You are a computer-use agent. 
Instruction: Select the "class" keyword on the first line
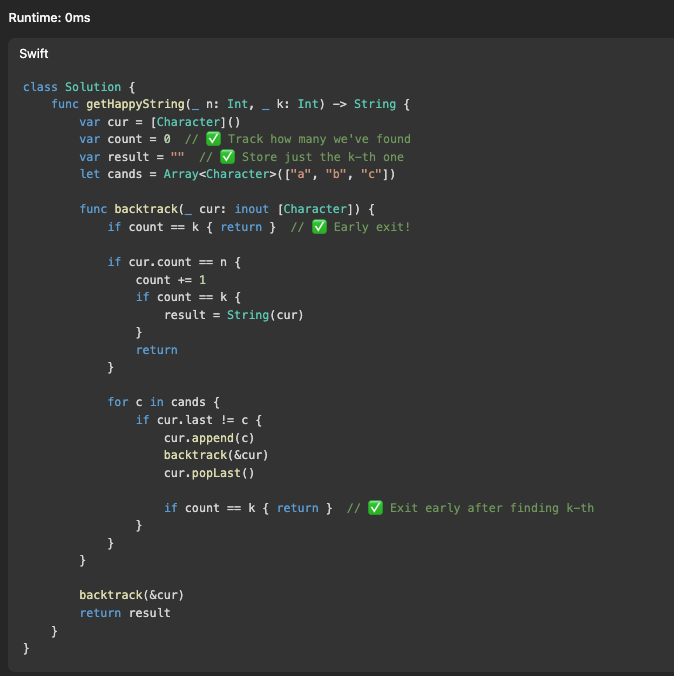40,87
